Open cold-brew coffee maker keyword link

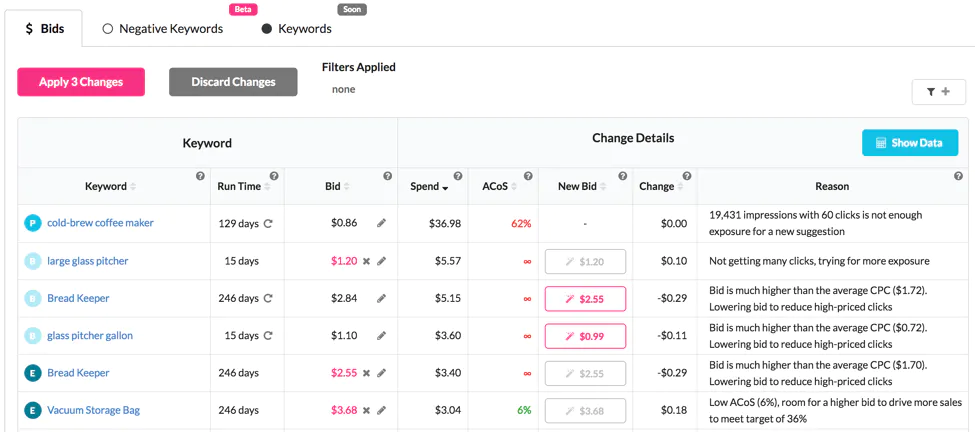click(100, 223)
